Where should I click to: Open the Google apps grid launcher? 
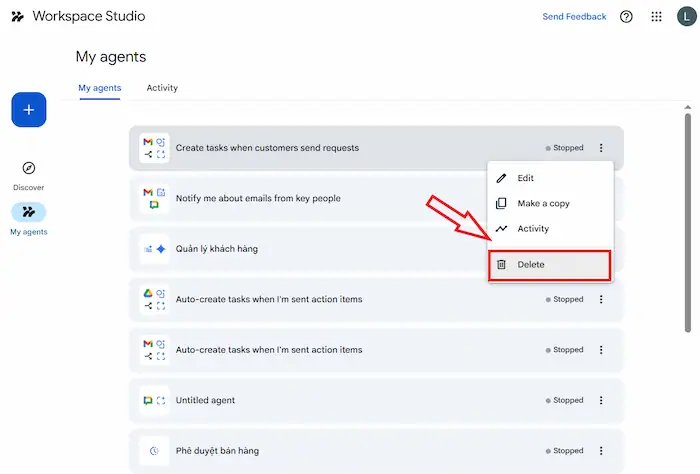(656, 17)
